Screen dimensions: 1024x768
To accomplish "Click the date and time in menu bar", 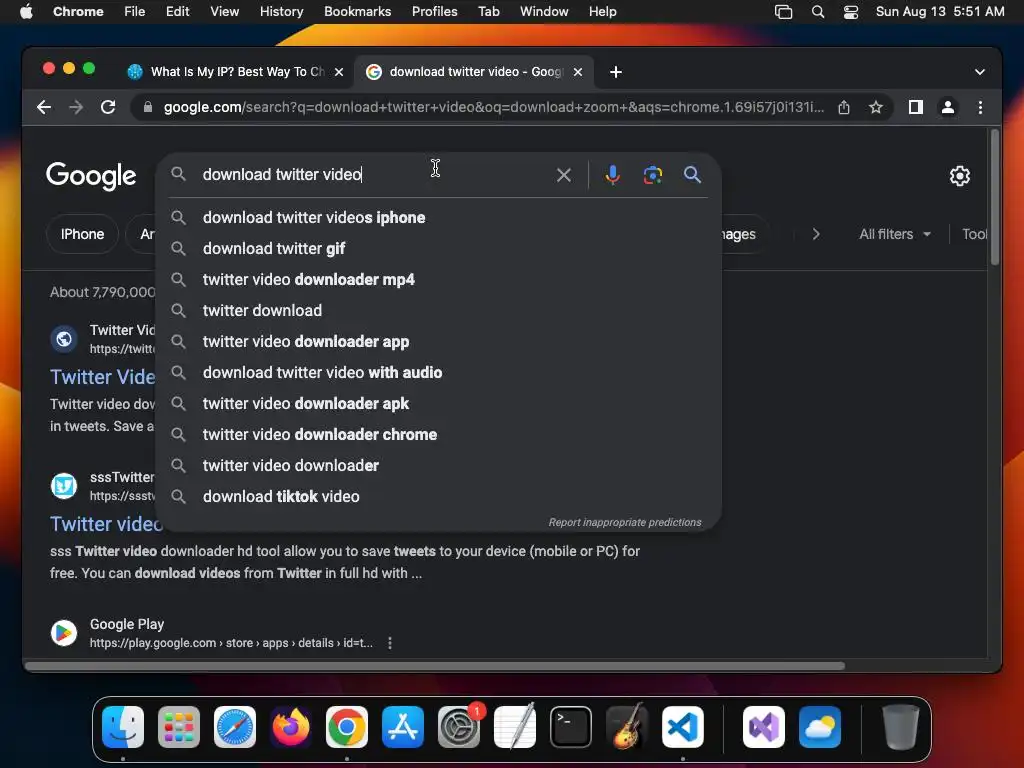I will tap(940, 12).
